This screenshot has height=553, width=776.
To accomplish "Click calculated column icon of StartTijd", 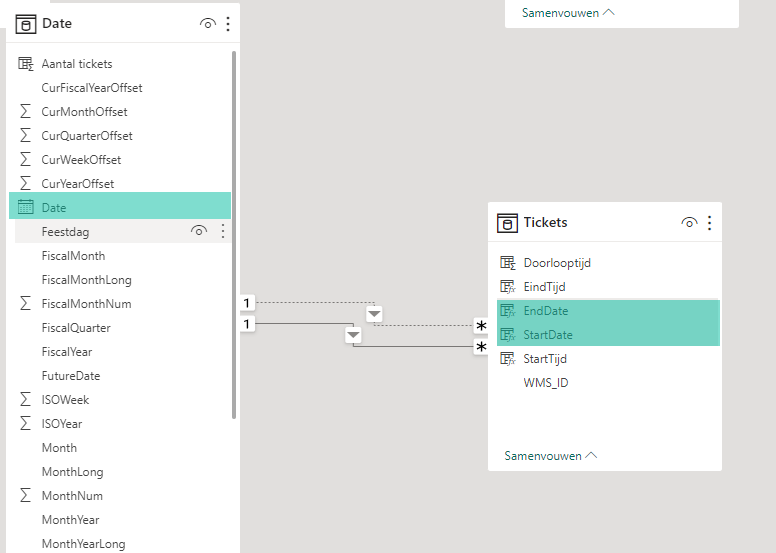I will (508, 358).
